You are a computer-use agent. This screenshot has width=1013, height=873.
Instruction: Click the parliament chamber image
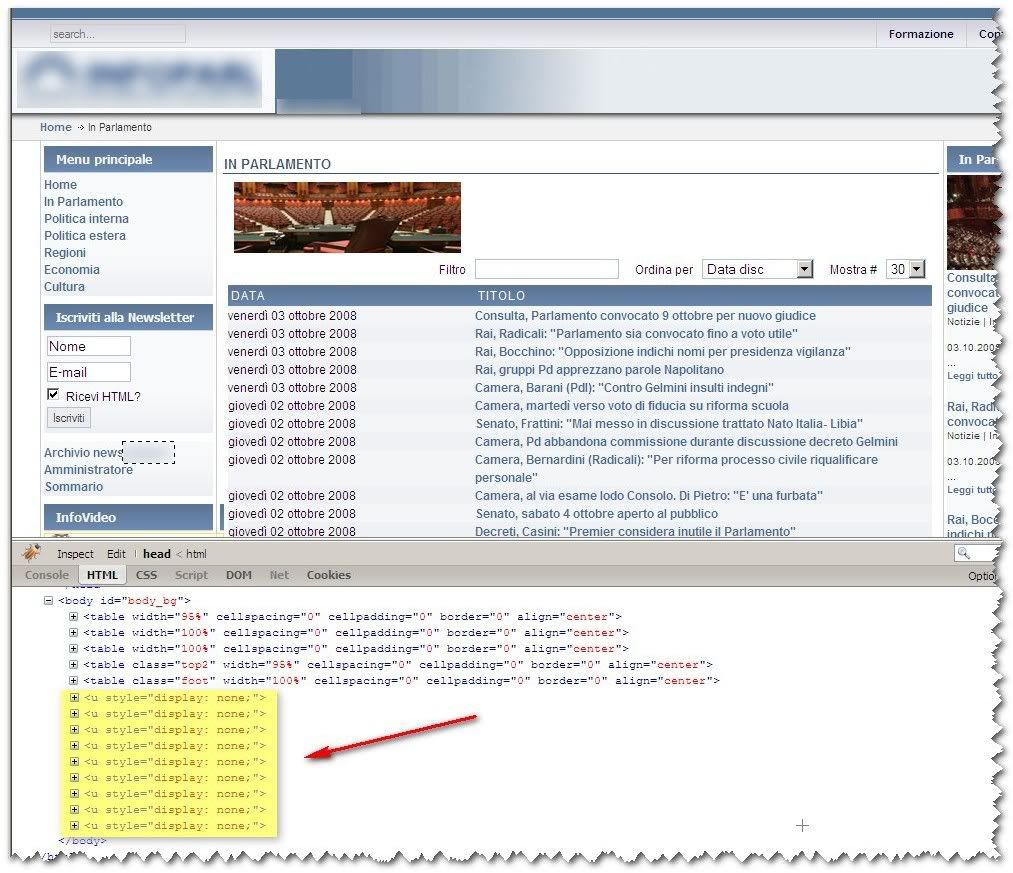click(x=347, y=217)
